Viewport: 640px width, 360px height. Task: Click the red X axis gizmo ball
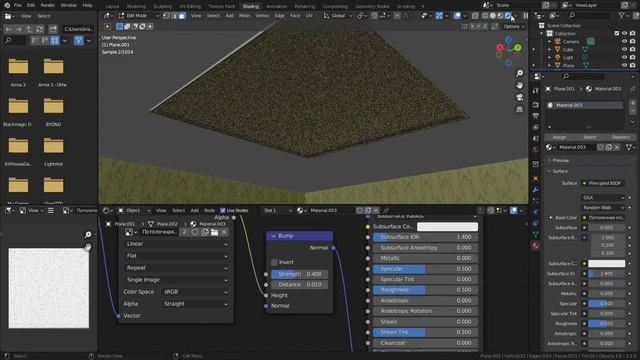(x=500, y=48)
